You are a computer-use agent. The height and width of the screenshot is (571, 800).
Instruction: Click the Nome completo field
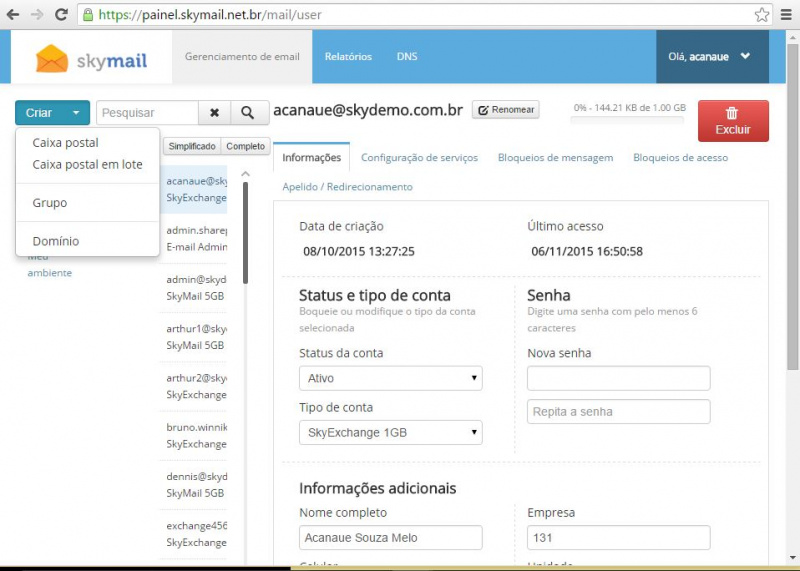tap(391, 538)
